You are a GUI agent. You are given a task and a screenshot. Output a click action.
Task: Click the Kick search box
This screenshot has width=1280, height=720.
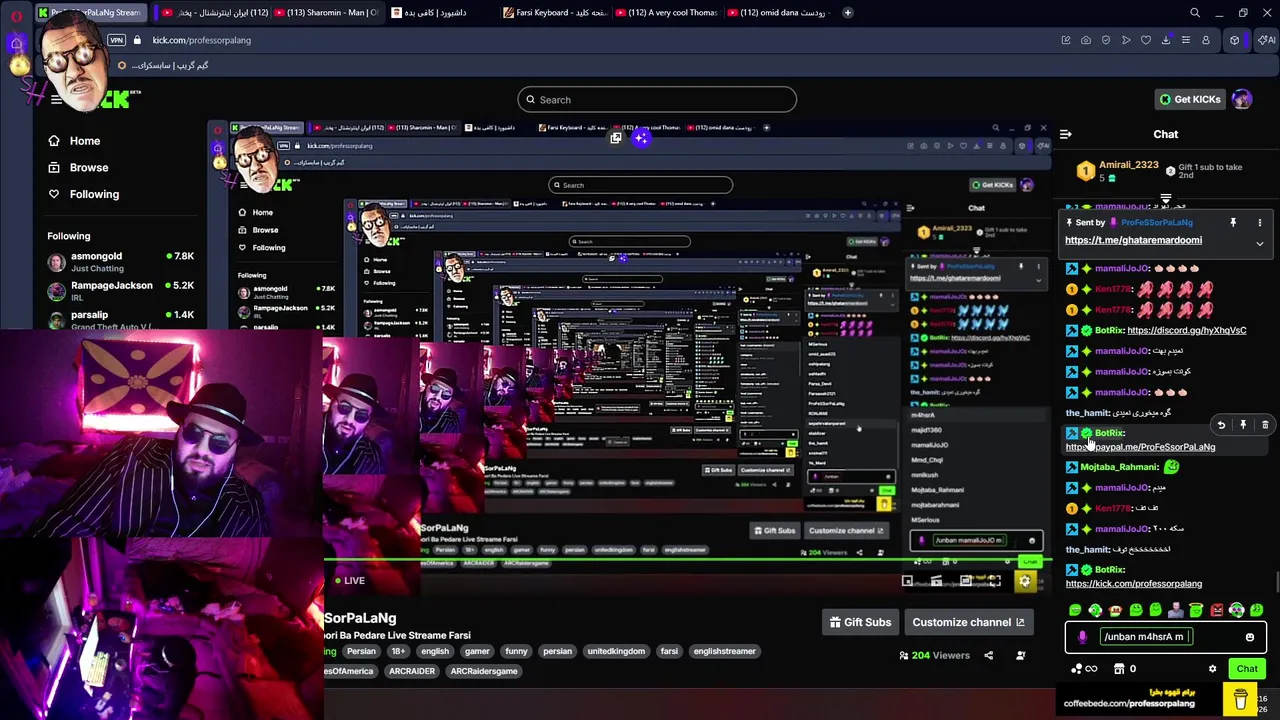coord(657,100)
